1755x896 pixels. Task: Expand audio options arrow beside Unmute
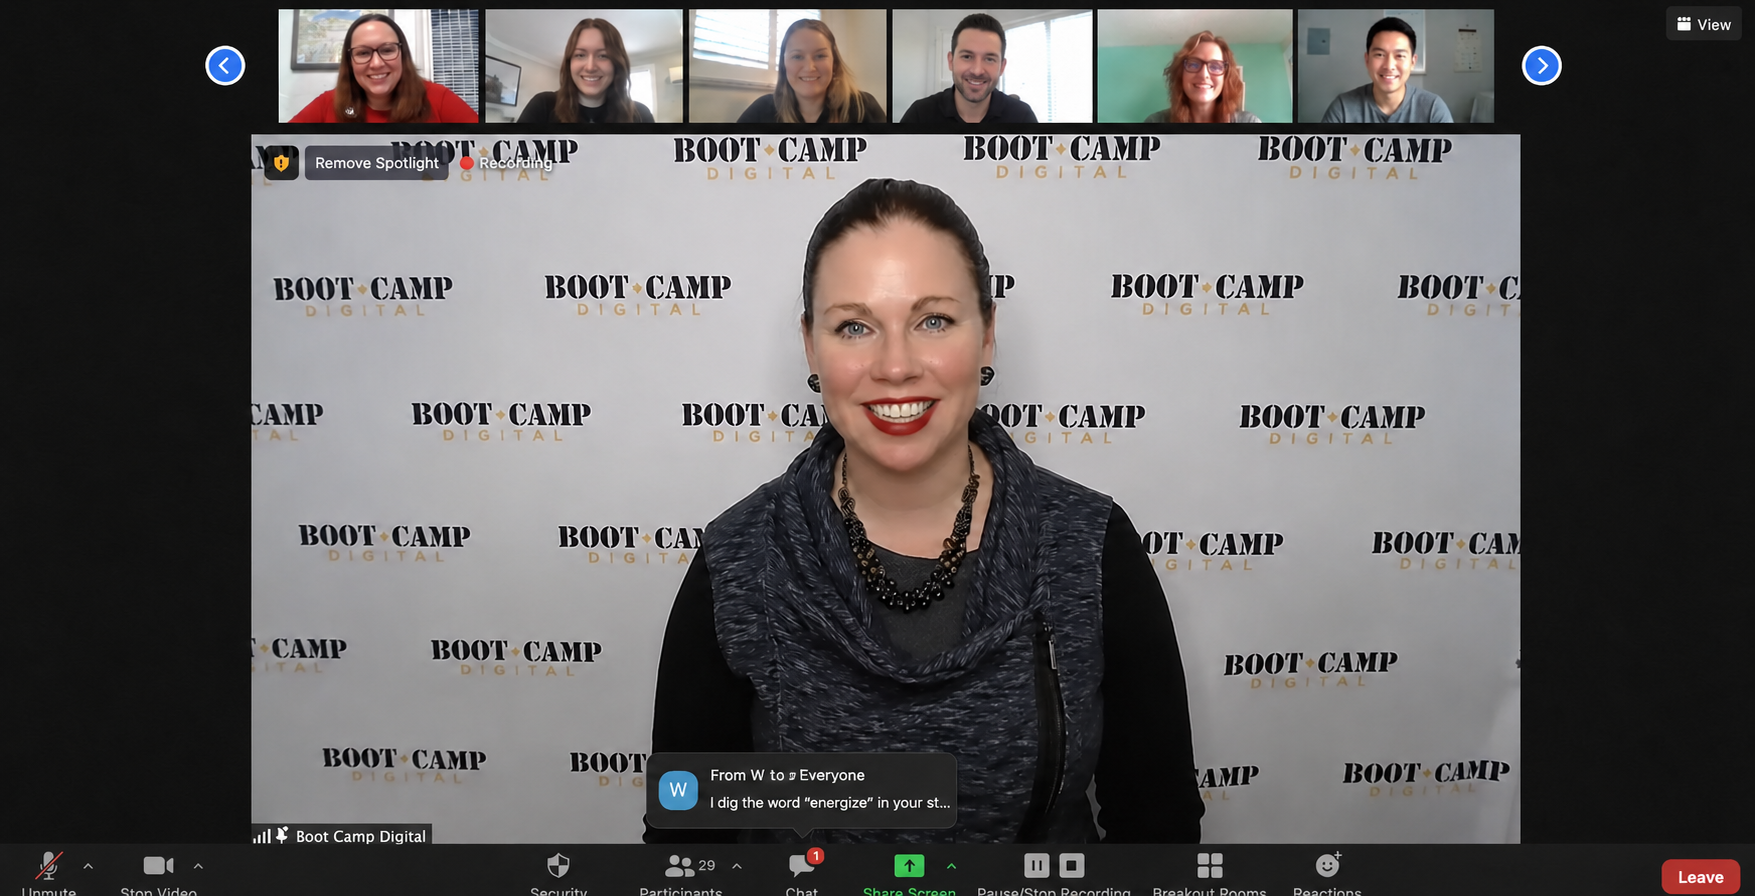click(x=88, y=866)
